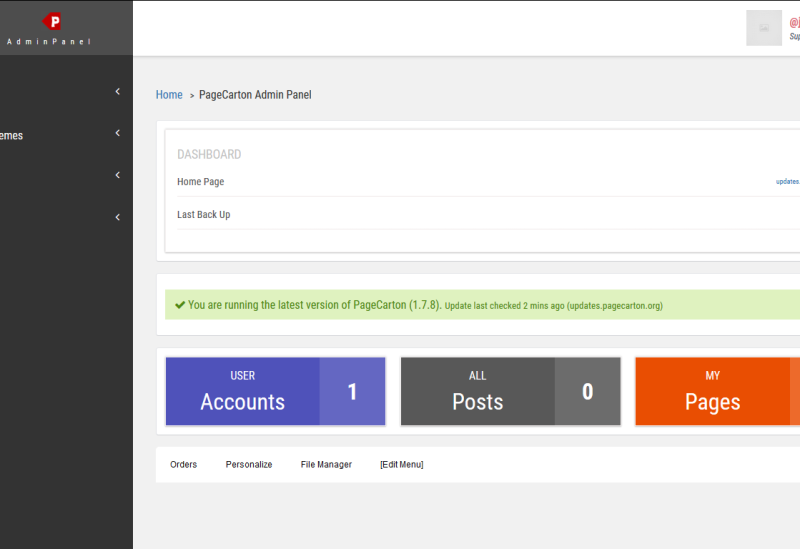Click the All Posts count 0
This screenshot has width=800, height=549.
click(x=588, y=391)
